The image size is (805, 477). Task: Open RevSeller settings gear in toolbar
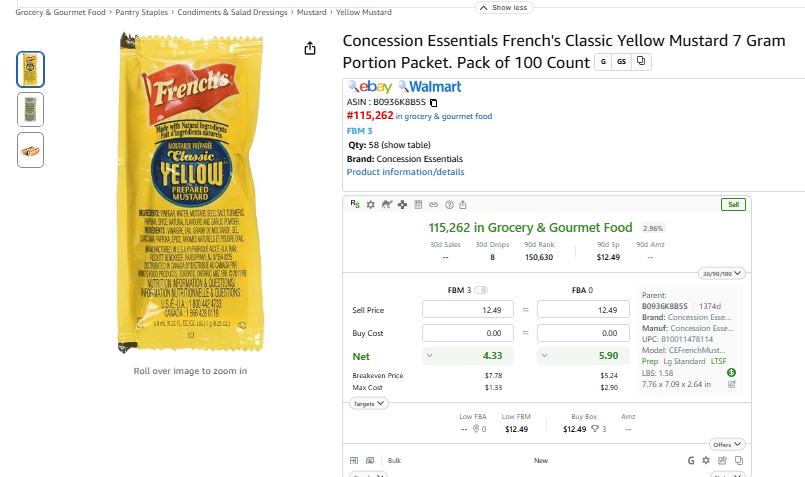(x=371, y=204)
